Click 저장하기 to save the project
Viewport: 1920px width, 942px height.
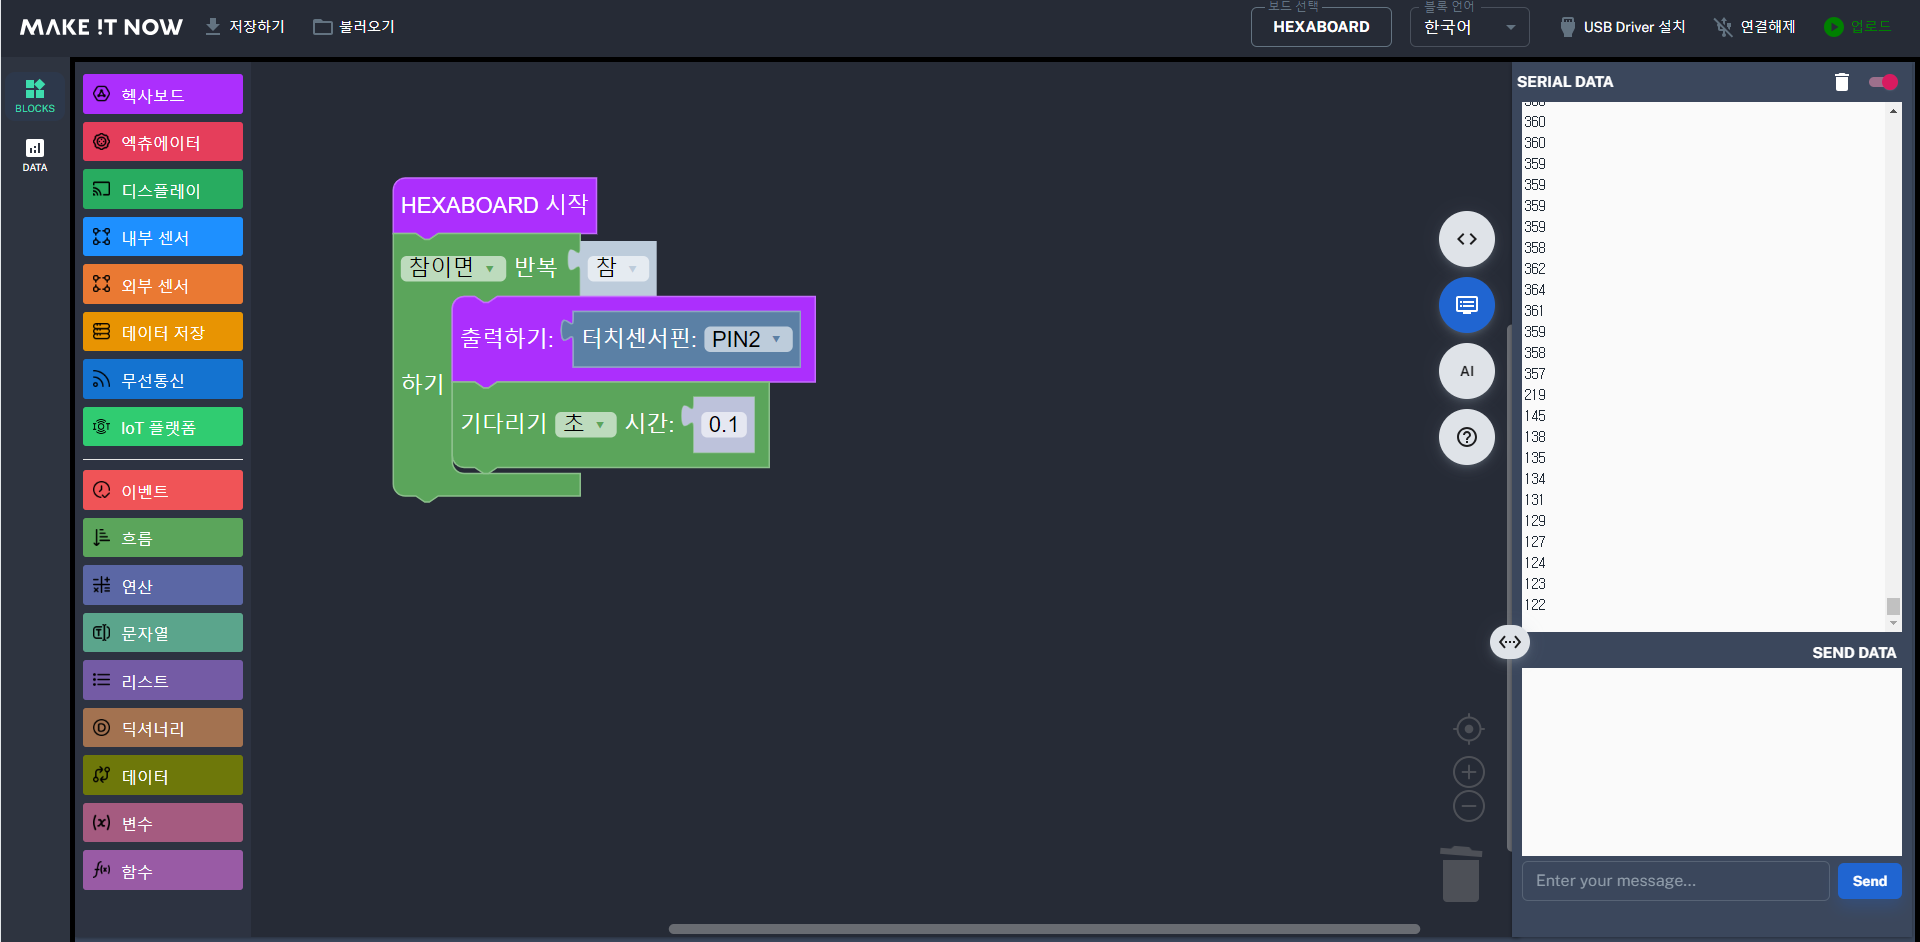pos(245,26)
